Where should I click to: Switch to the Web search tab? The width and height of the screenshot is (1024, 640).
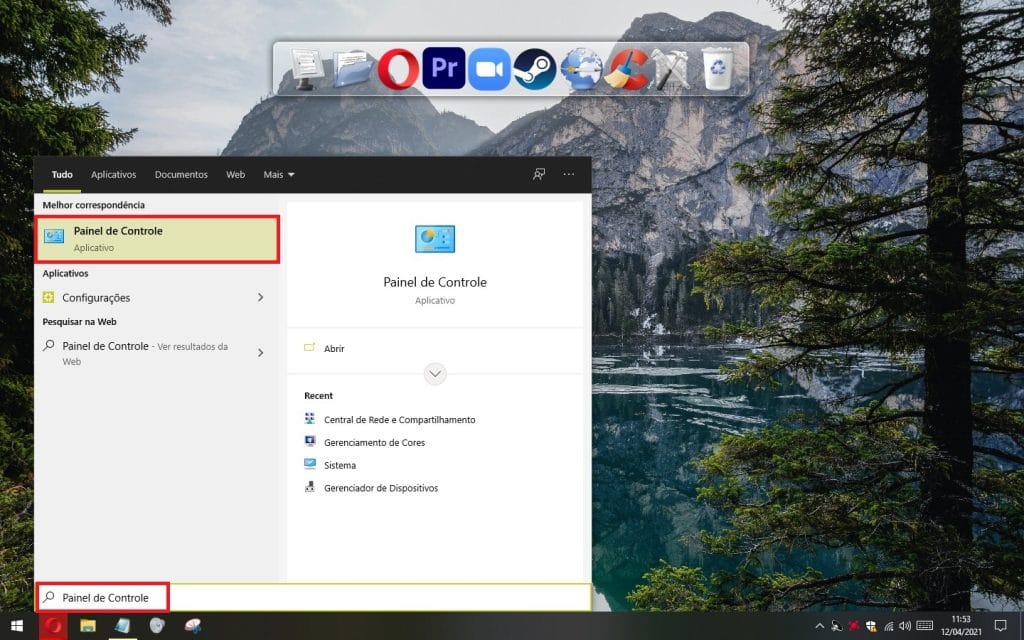(x=236, y=174)
